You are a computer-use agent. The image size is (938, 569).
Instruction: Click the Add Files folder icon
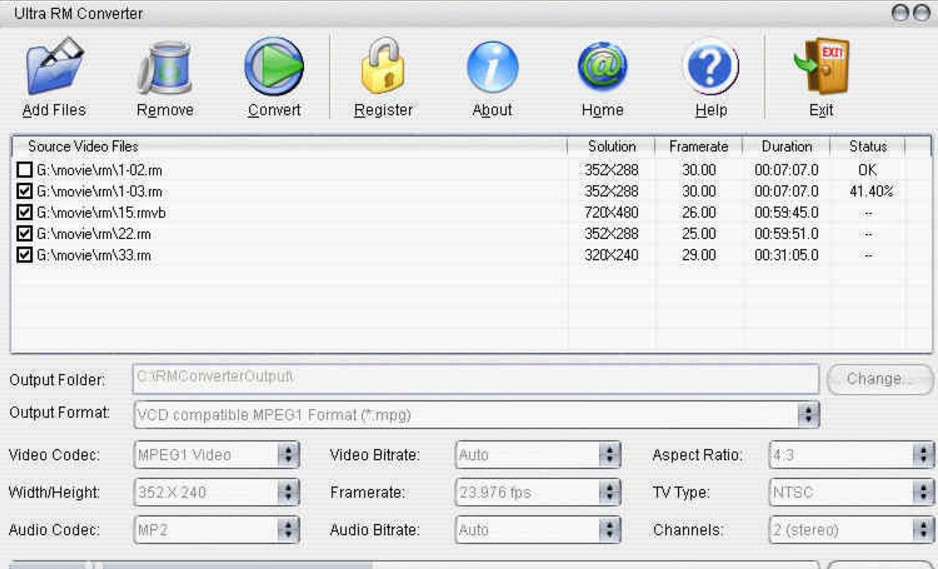(54, 68)
